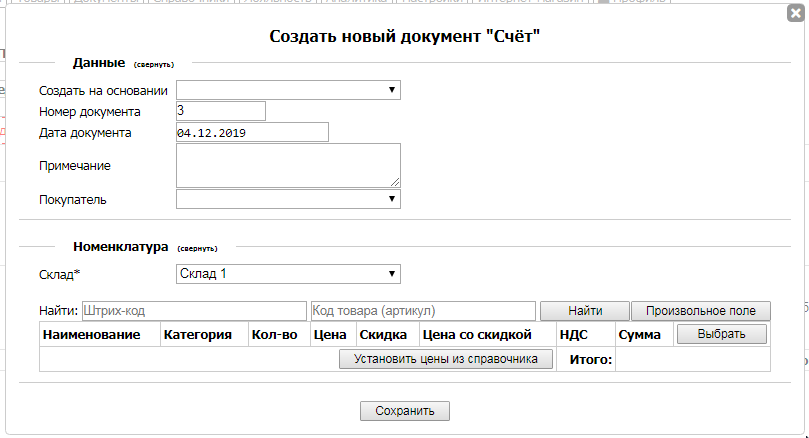
Task: Click the "Сохранить" button
Action: [404, 411]
